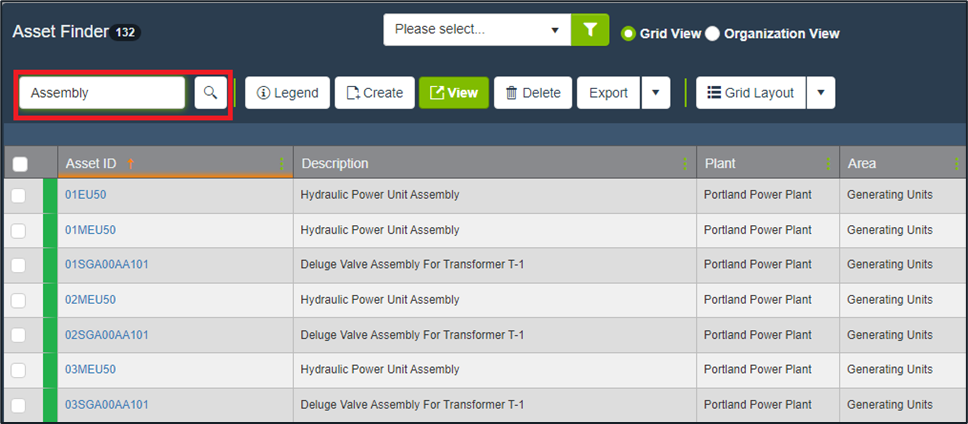This screenshot has height=424, width=968.
Task: Open asset link 01SGA00AA101
Action: 107,265
